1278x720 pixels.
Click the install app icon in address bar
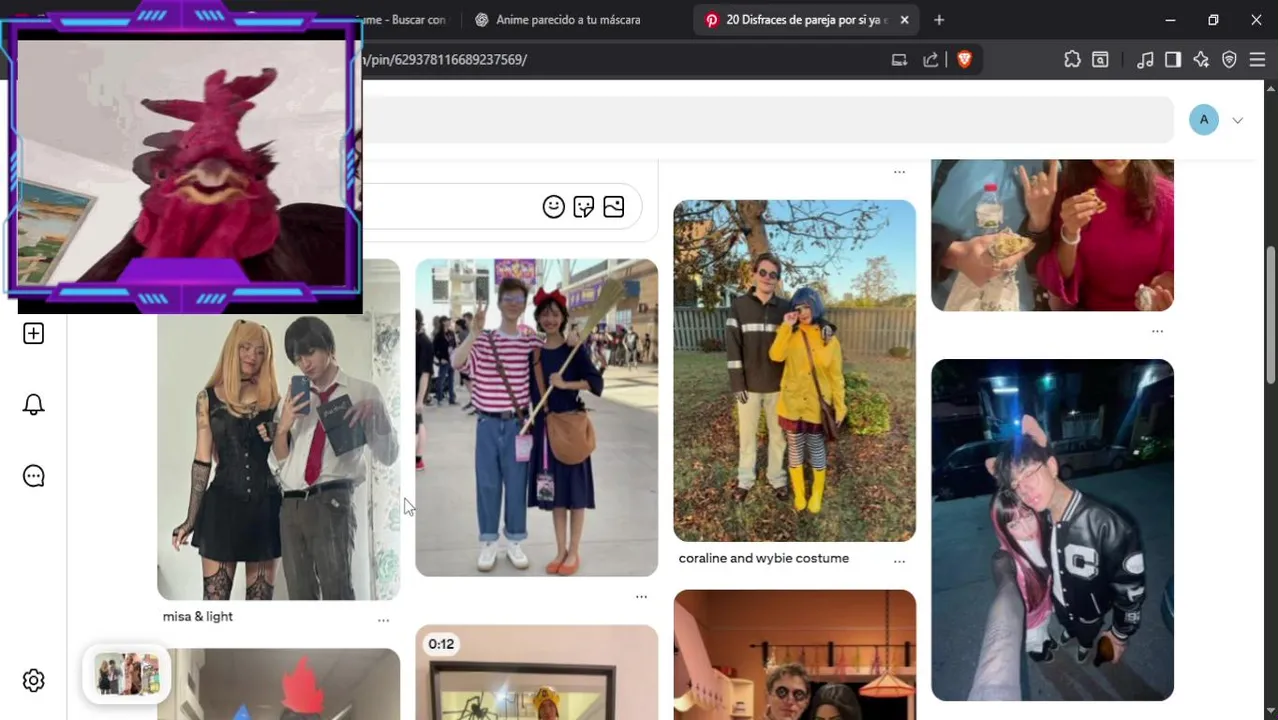click(899, 60)
